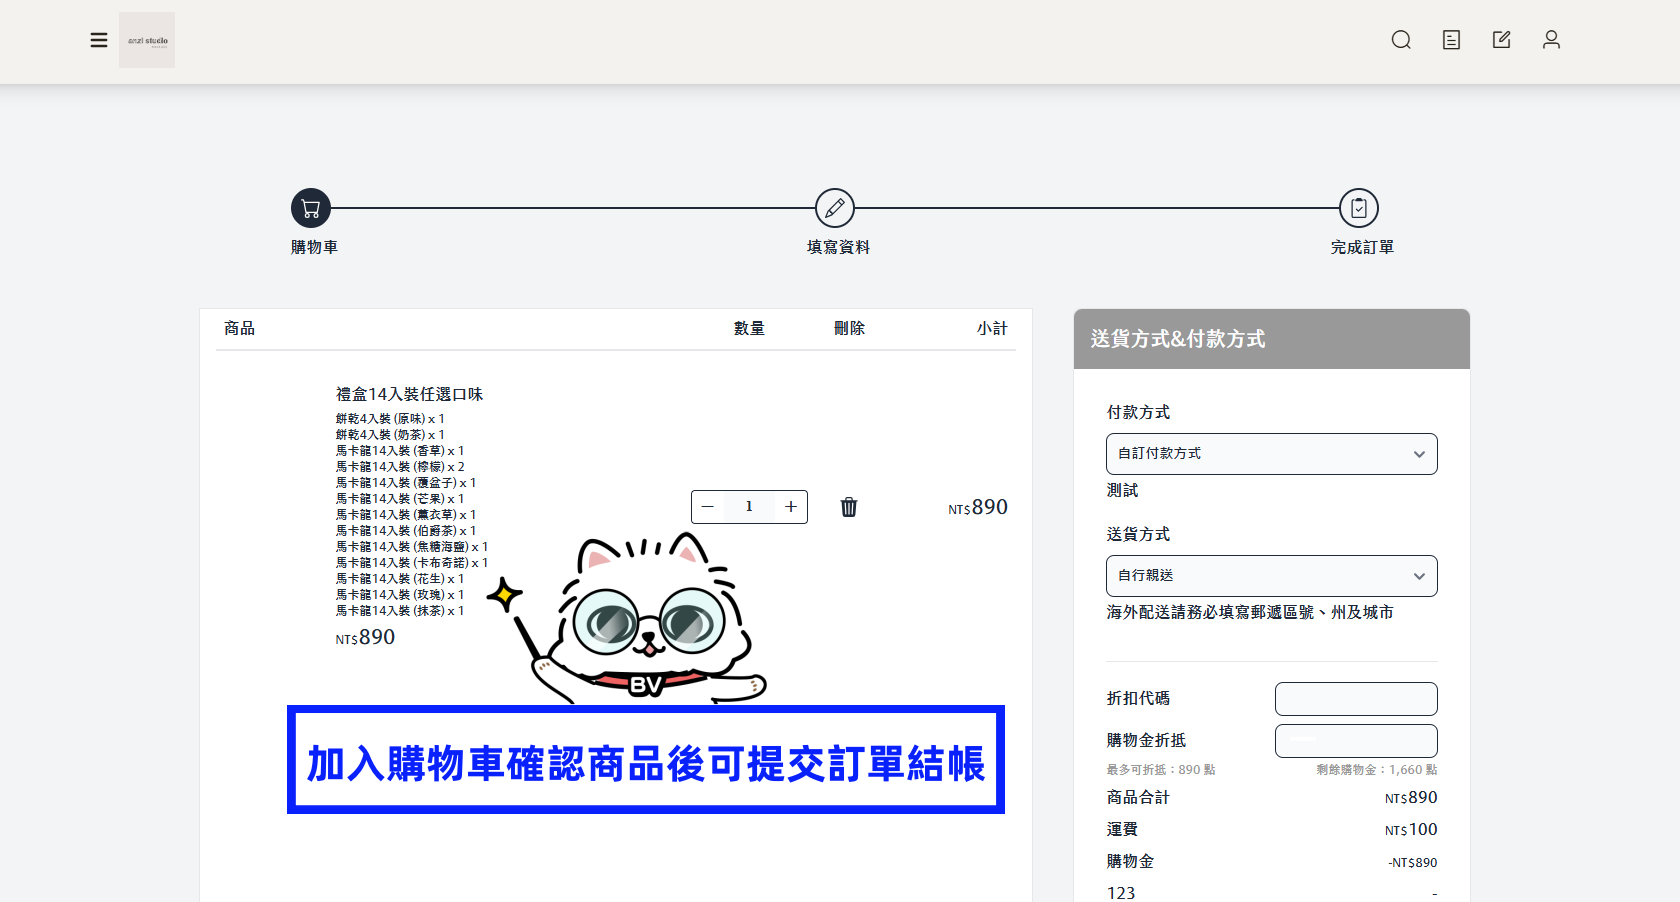Click line 馬卡龍14入裝 (檸檬) x 2
Screen dimensions: 1680x902
click(400, 467)
